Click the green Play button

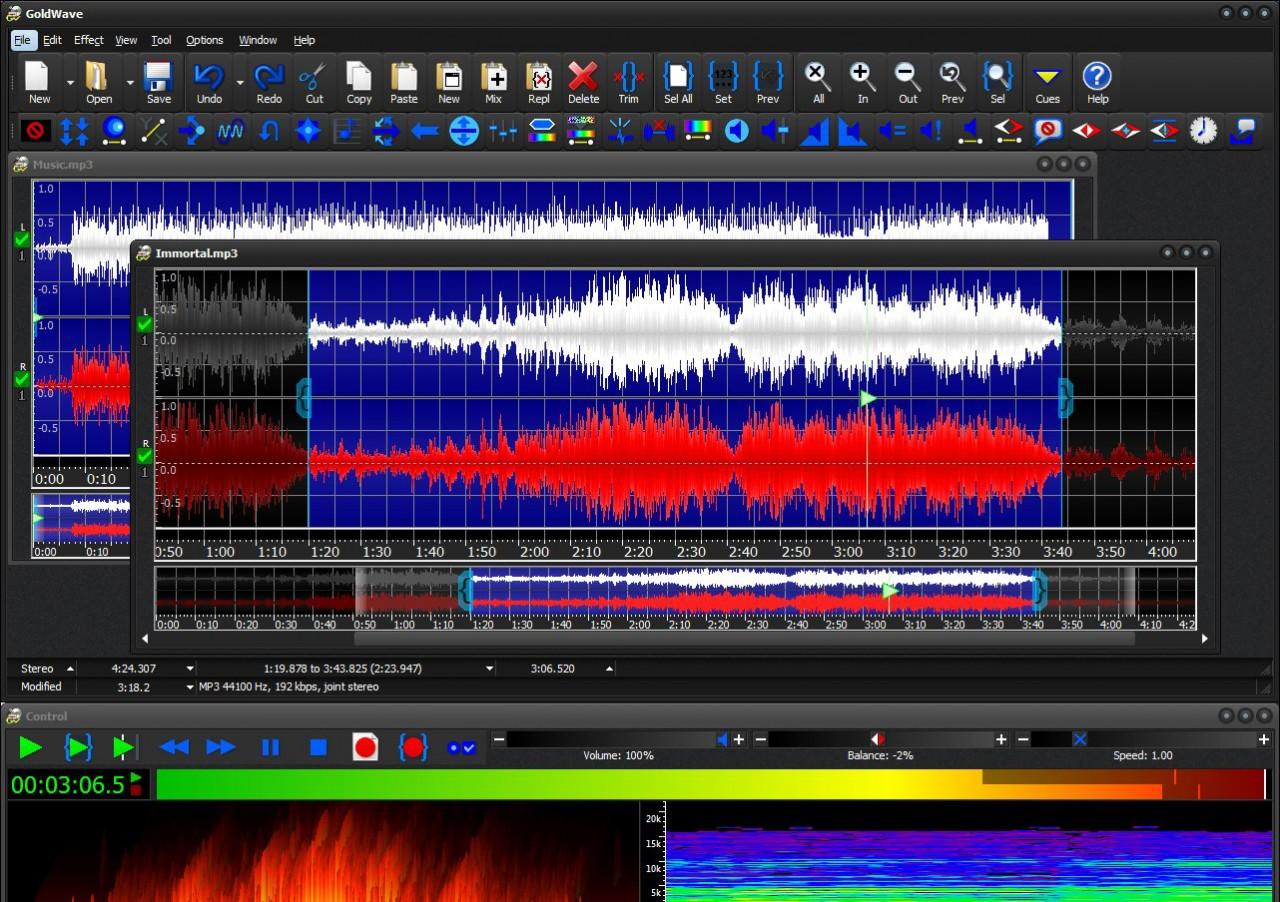(x=30, y=747)
